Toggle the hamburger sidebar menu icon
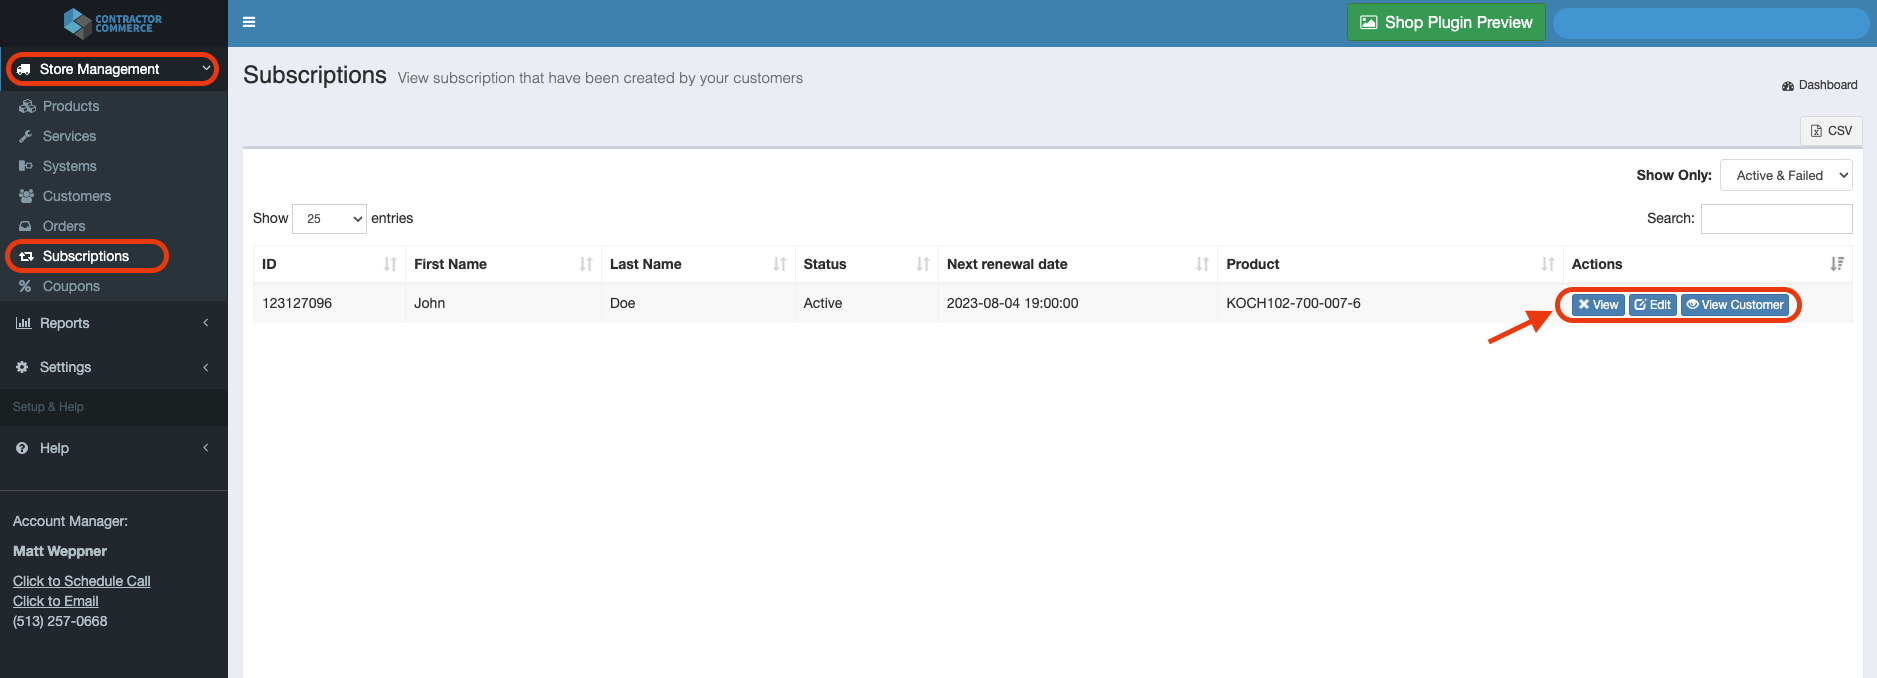This screenshot has width=1877, height=678. click(249, 22)
